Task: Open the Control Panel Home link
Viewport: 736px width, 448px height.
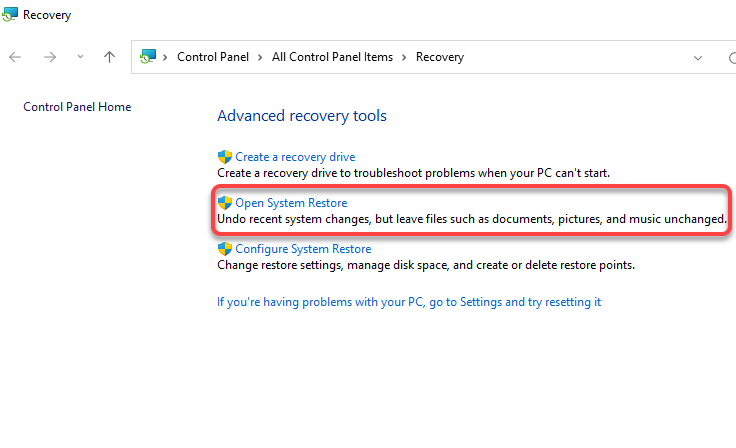Action: (77, 107)
